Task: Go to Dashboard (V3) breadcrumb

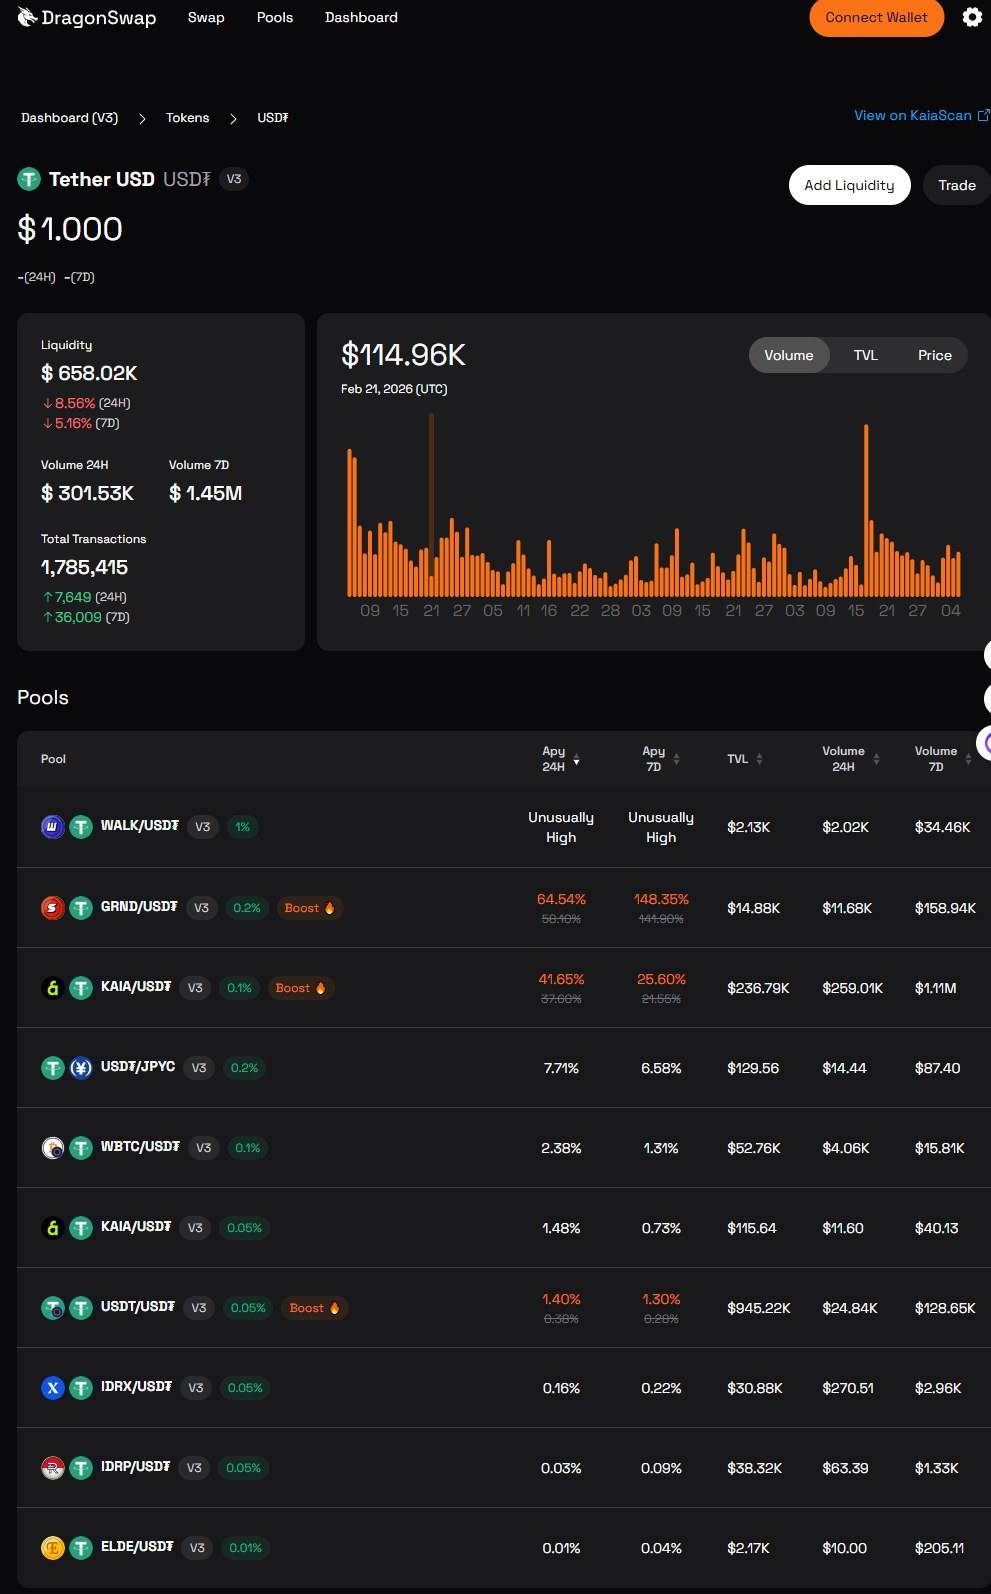Action: tap(69, 118)
